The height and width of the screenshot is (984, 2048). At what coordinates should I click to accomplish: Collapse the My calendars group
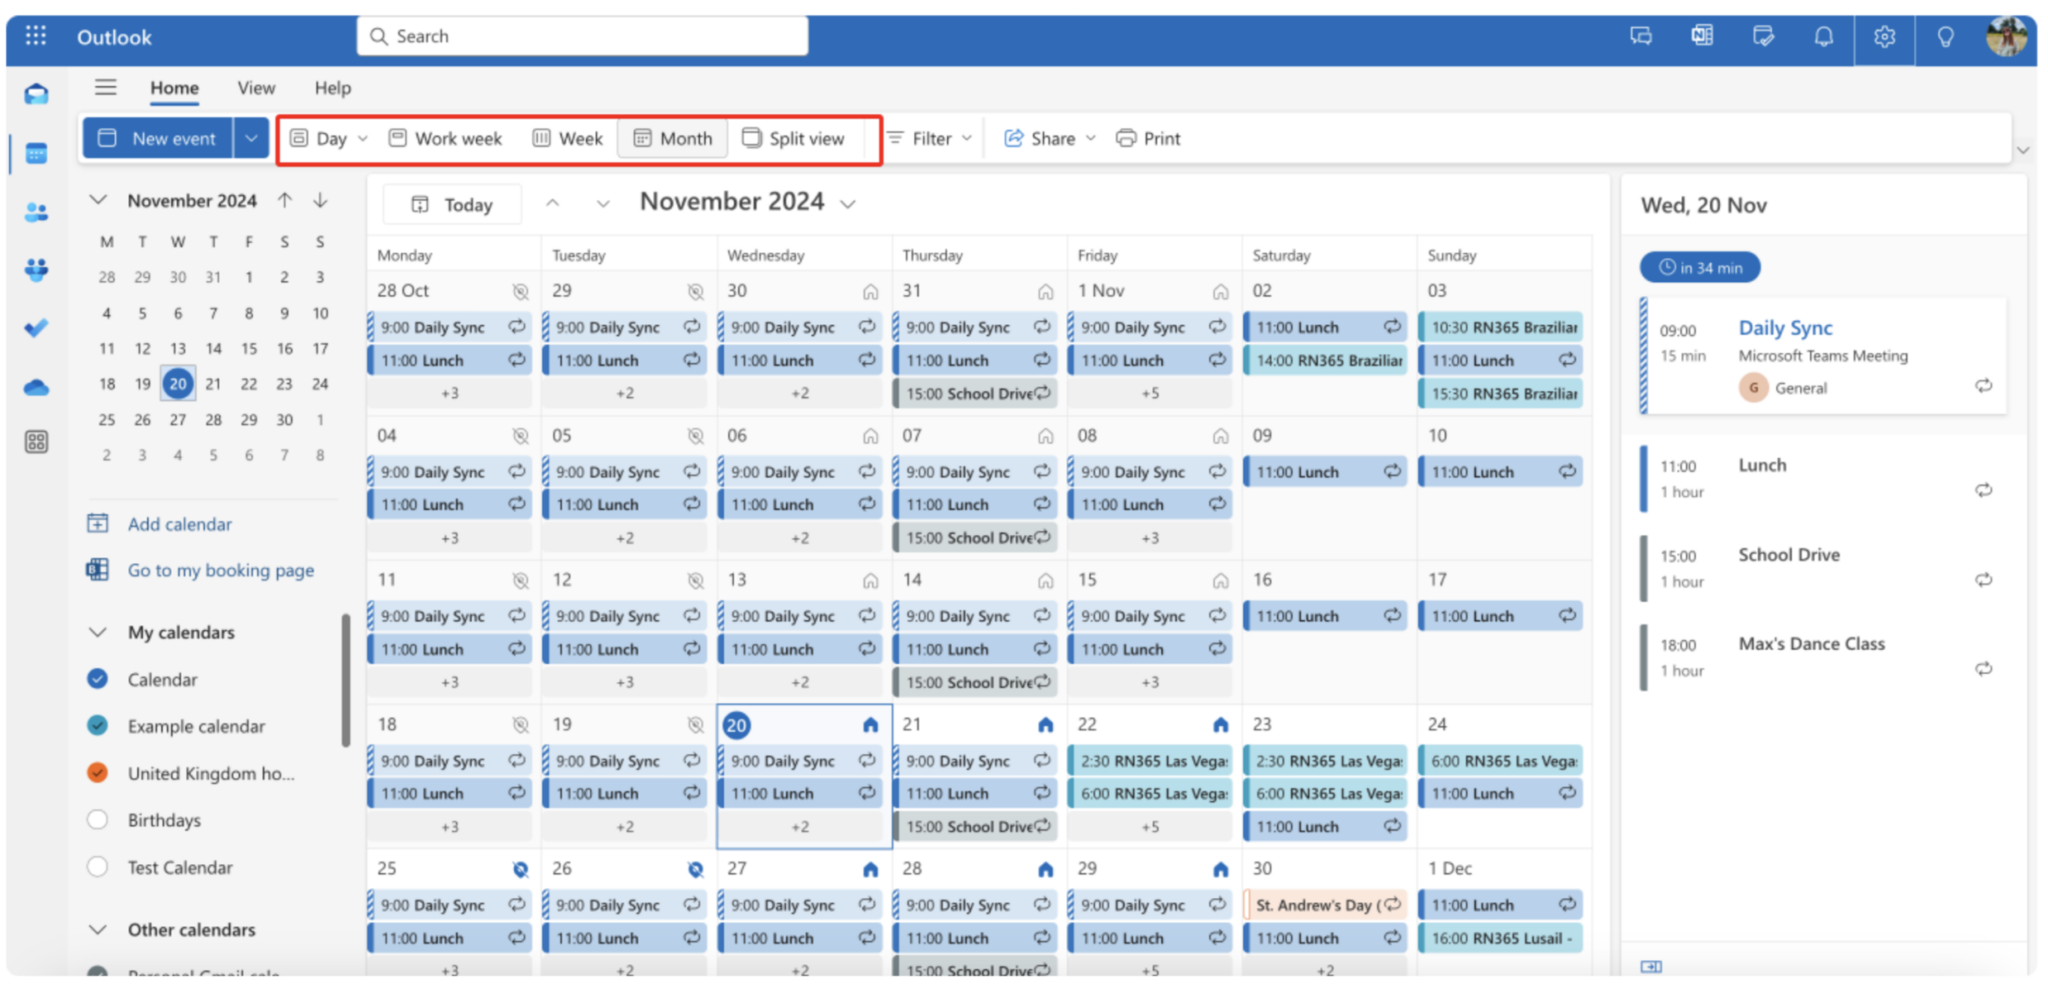[98, 632]
